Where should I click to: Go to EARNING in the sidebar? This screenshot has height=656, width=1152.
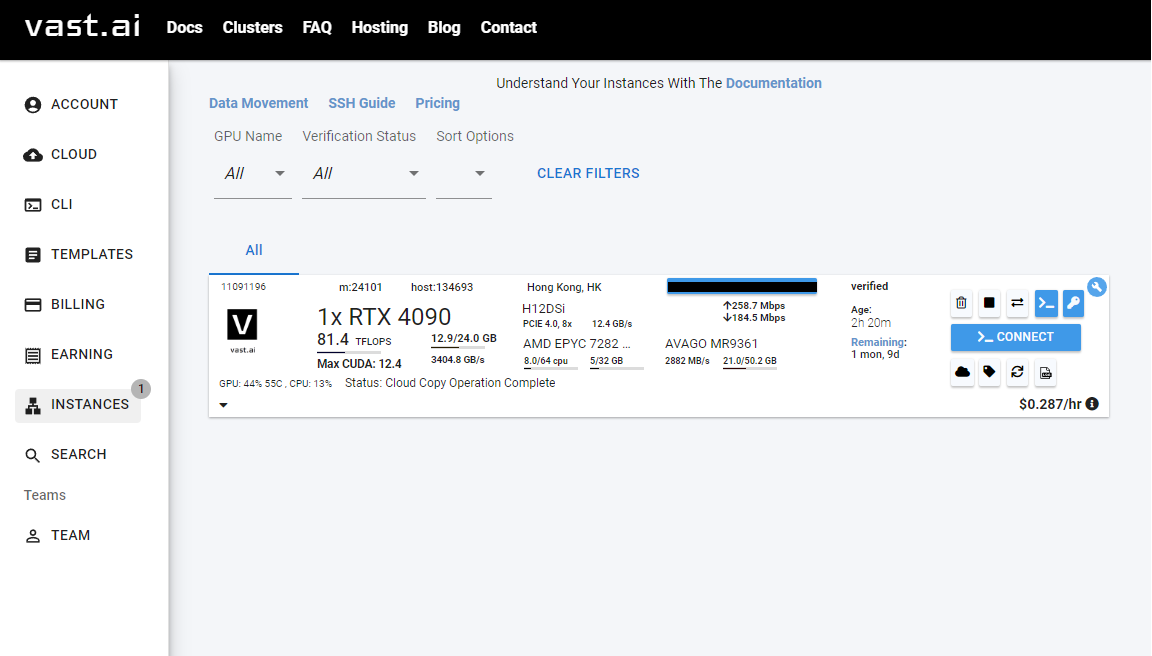pos(82,354)
